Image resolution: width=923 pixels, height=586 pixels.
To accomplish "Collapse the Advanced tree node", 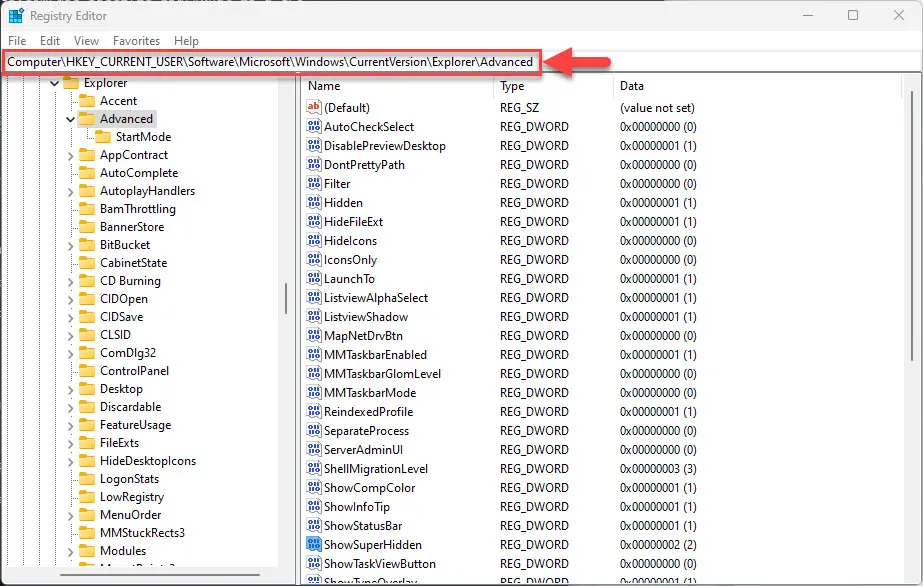I will [71, 119].
